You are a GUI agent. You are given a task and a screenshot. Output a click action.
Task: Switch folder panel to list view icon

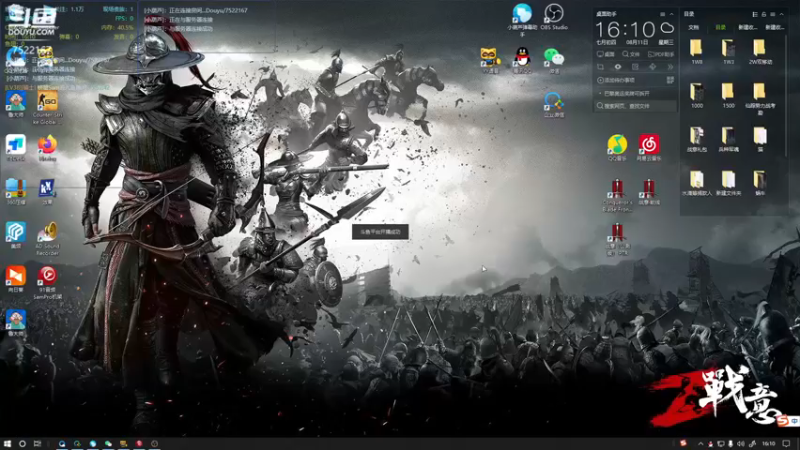pyautogui.click(x=755, y=14)
